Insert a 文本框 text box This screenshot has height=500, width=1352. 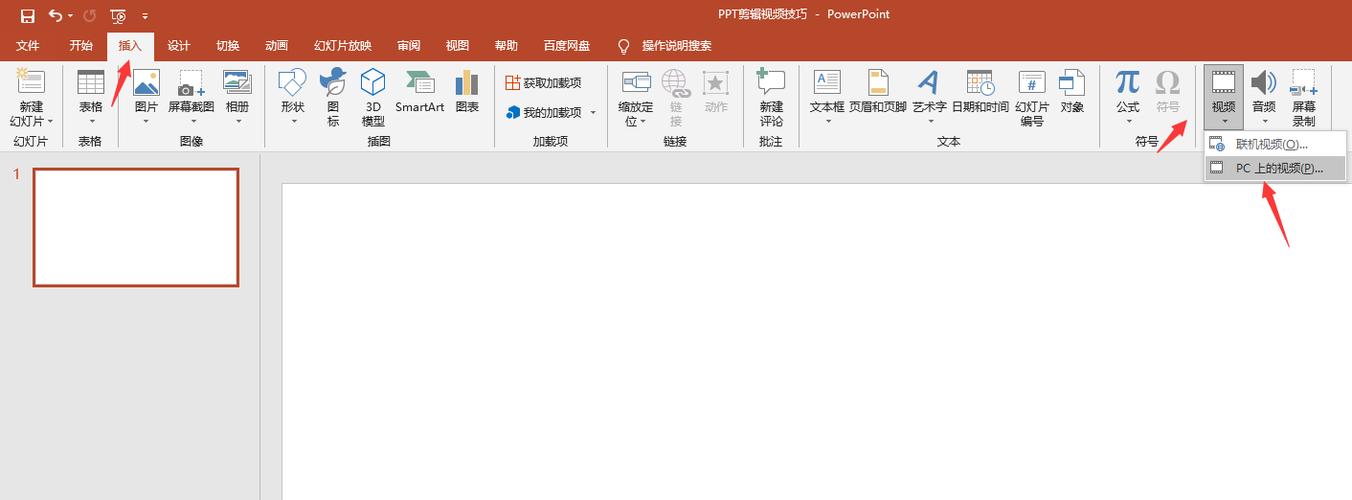pos(827,97)
